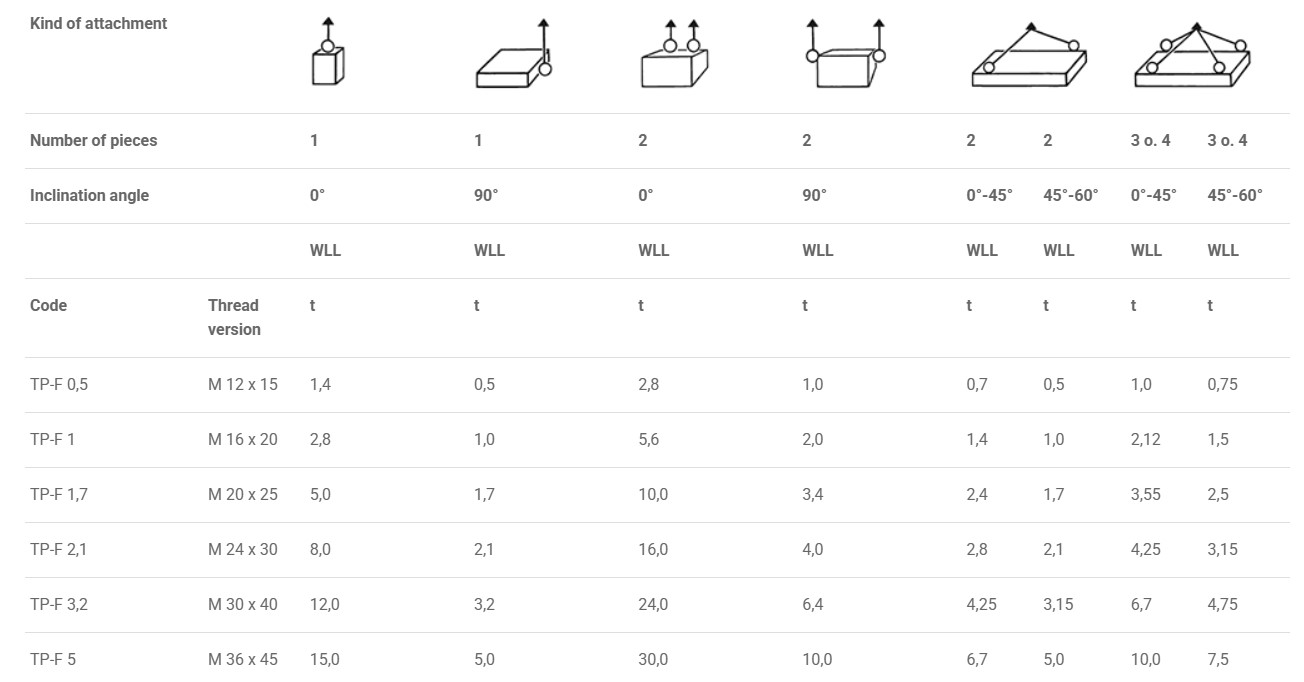
Task: Click the M 16 x 20 thread cell
Action: [243, 439]
